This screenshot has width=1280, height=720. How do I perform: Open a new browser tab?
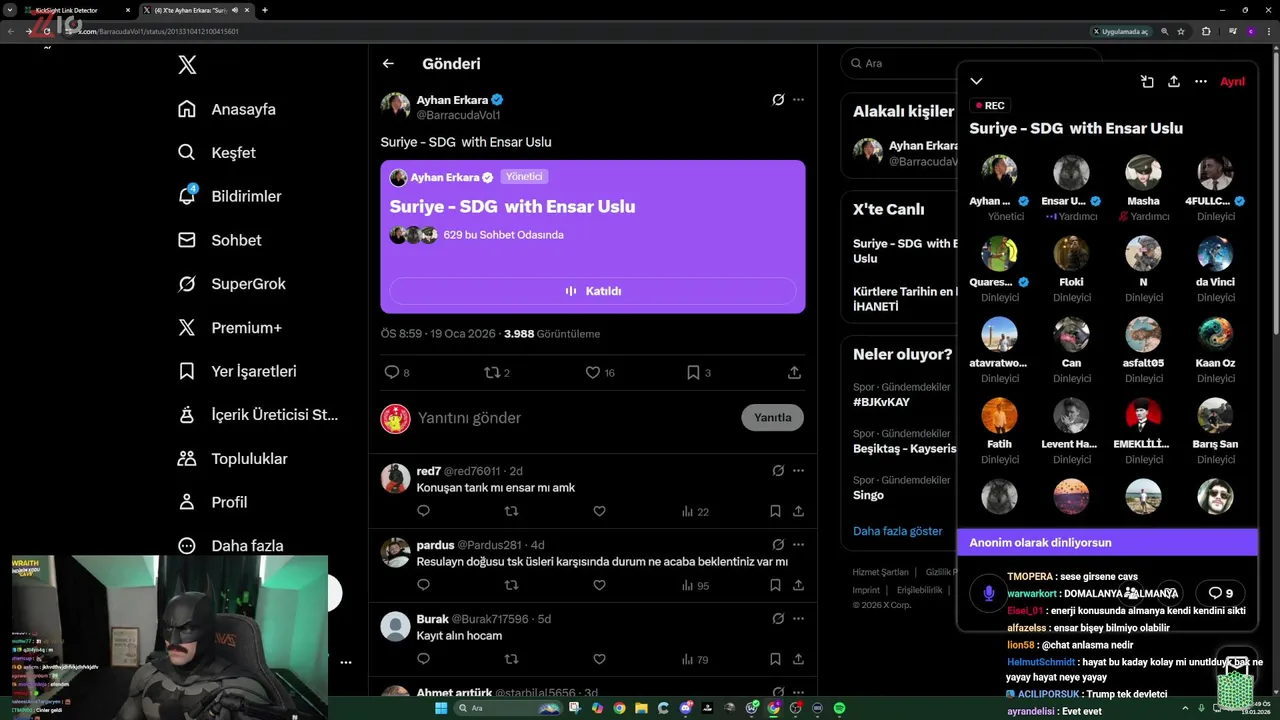point(265,10)
